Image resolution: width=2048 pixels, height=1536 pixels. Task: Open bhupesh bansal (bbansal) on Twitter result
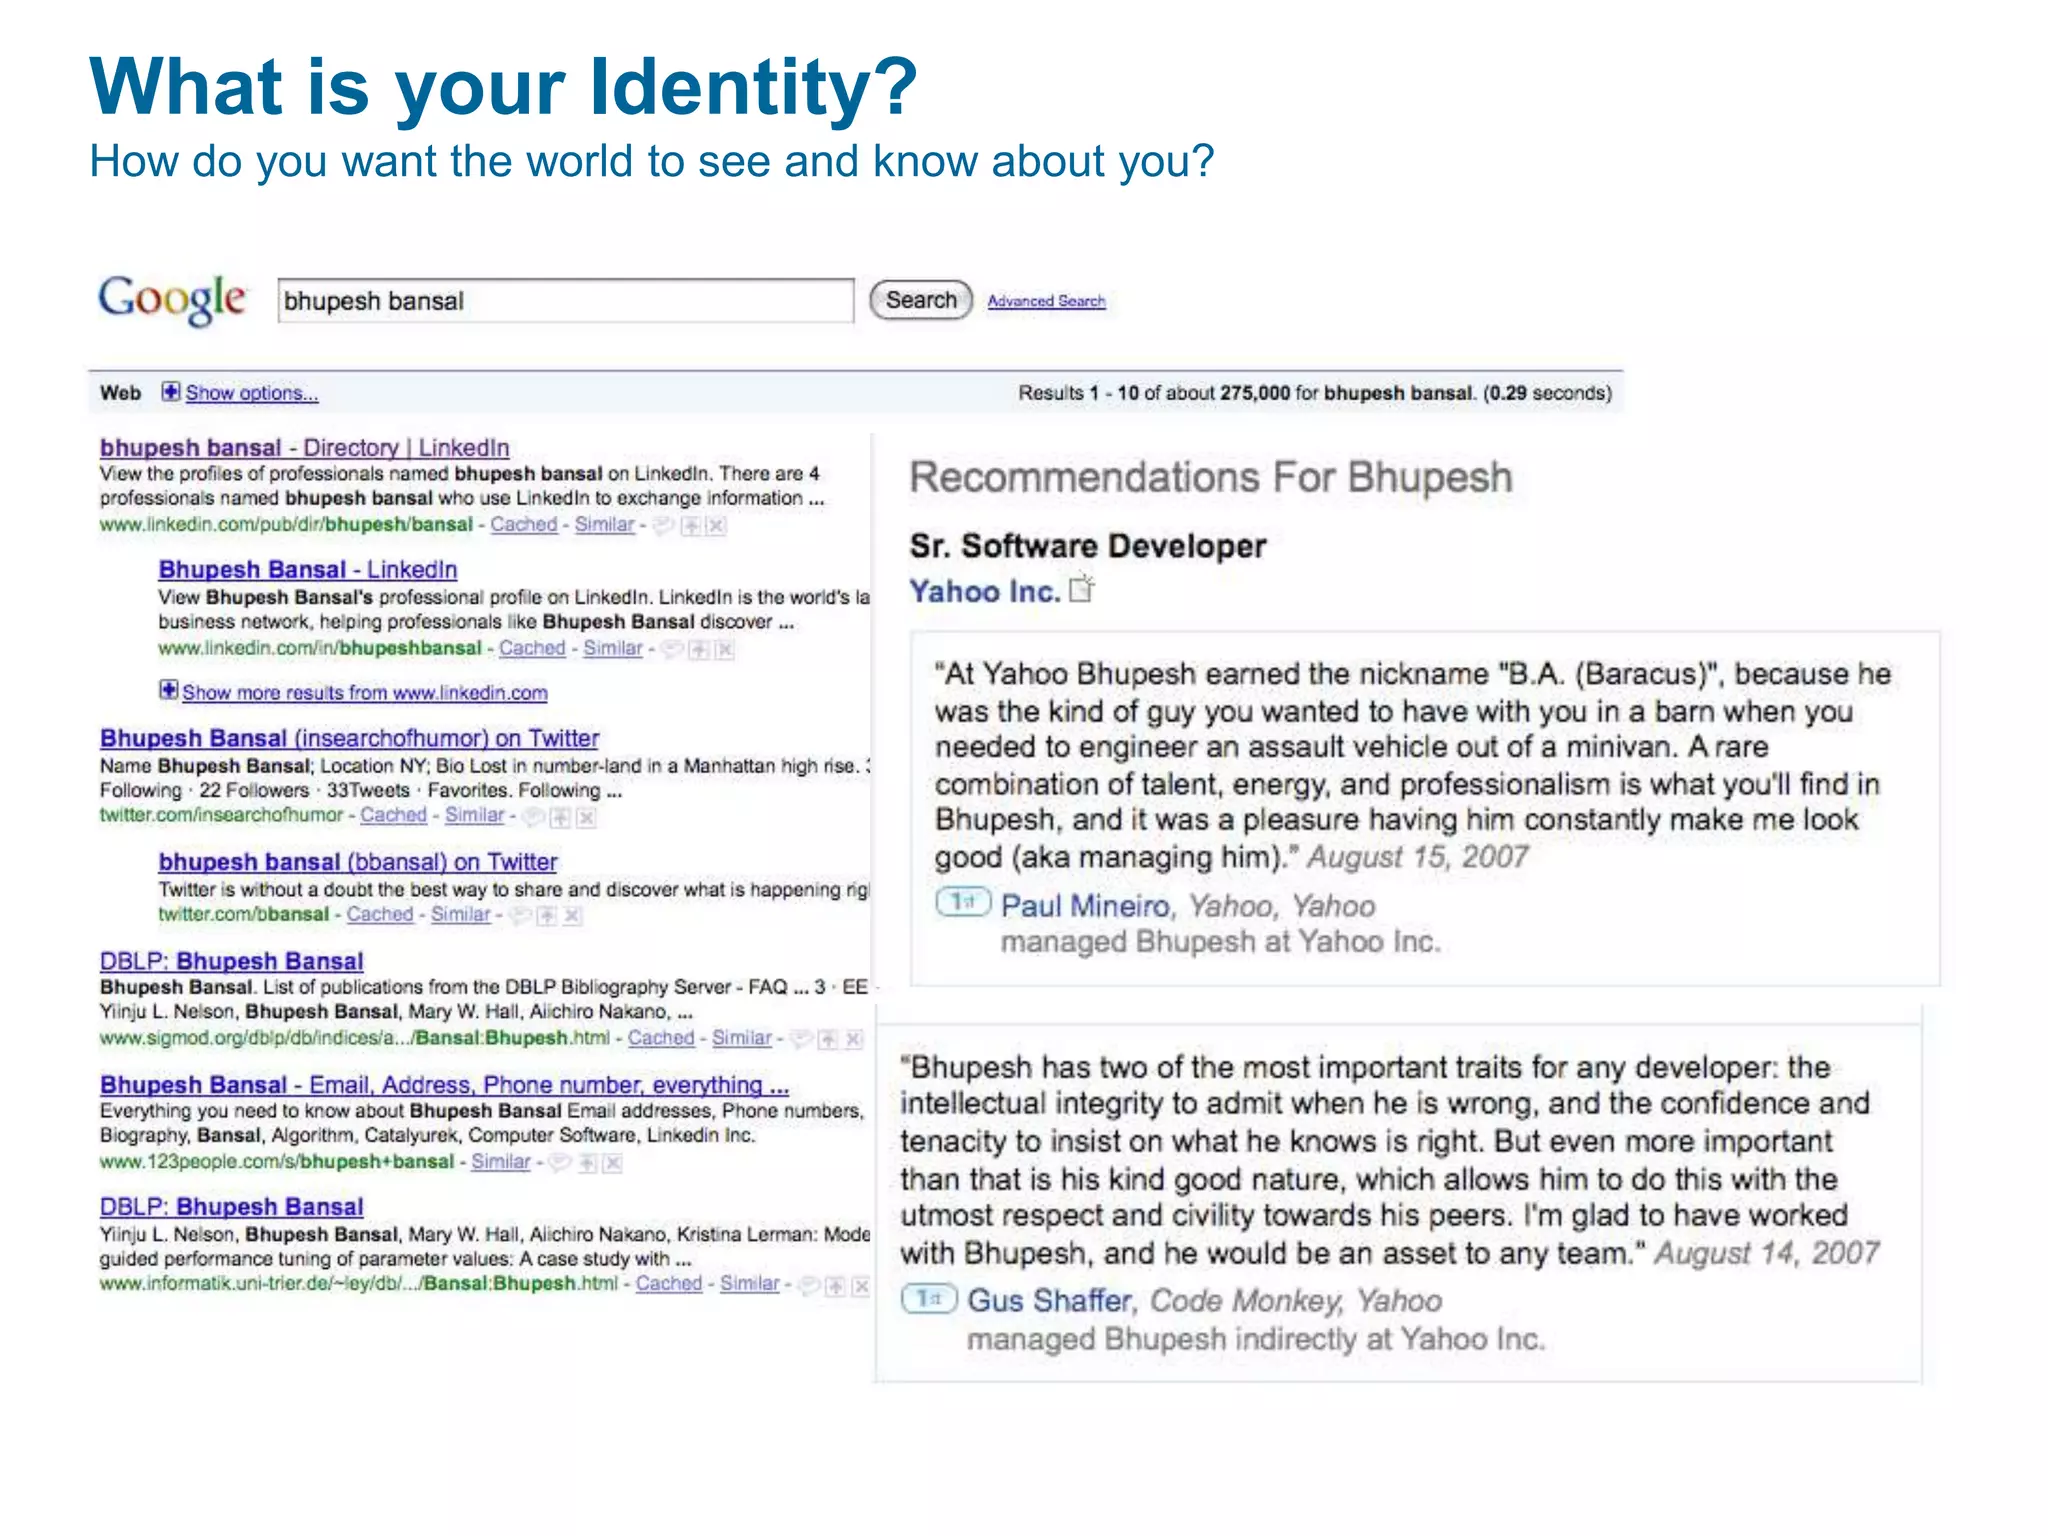coord(358,861)
